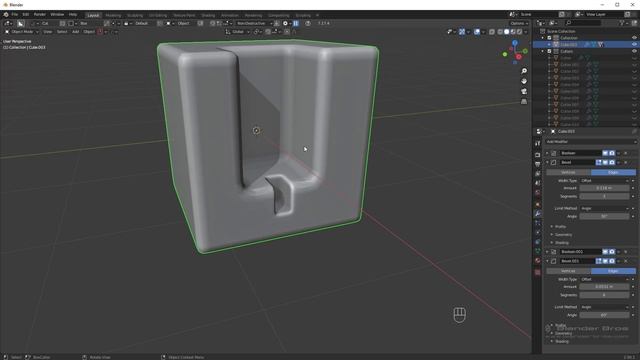
Task: Open the viewport Add menu
Action: tap(76, 31)
